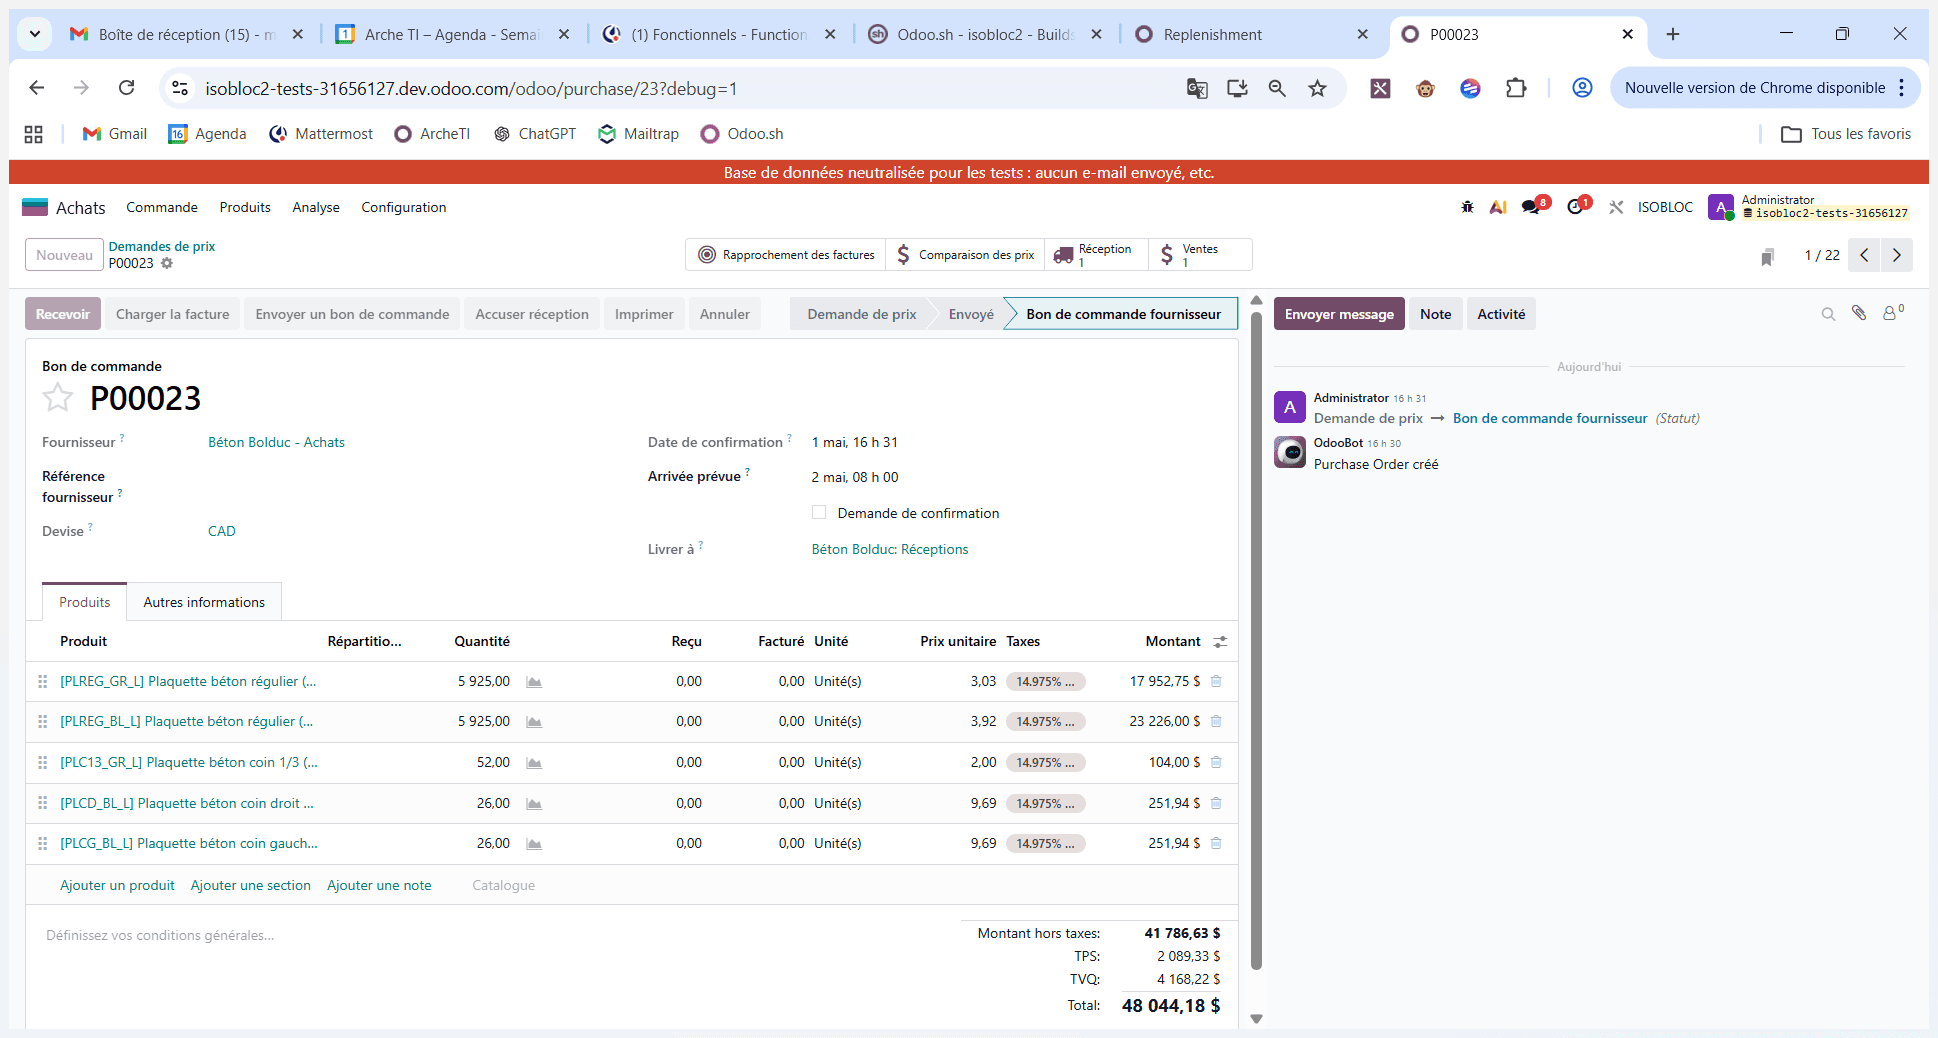Open the Commande menu
The width and height of the screenshot is (1938, 1038).
162,207
